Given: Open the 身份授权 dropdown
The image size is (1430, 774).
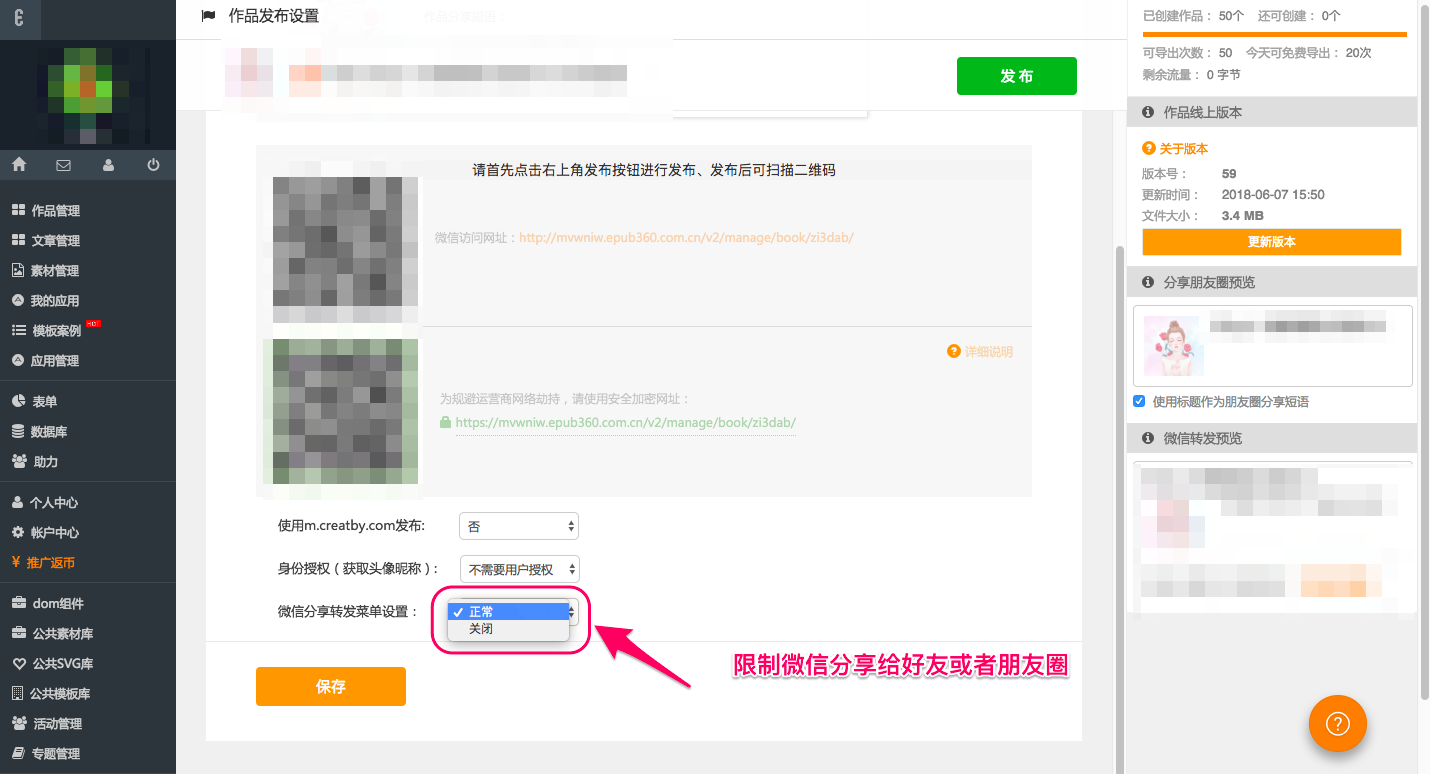Looking at the screenshot, I should (x=518, y=569).
